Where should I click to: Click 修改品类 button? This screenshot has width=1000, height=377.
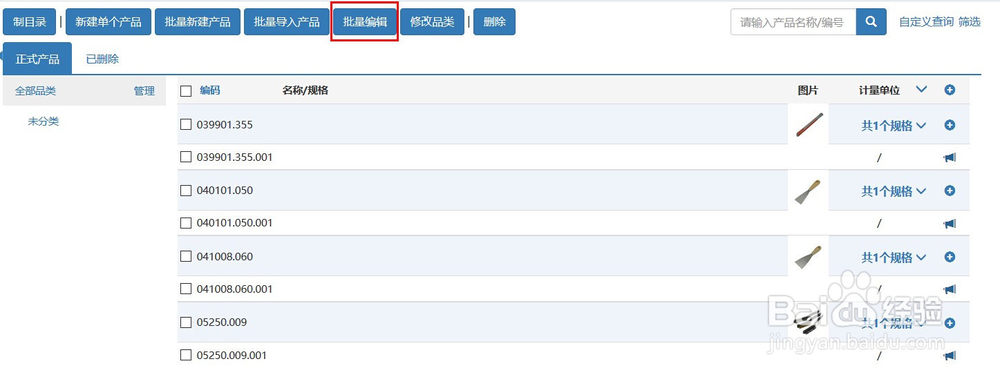coord(432,22)
